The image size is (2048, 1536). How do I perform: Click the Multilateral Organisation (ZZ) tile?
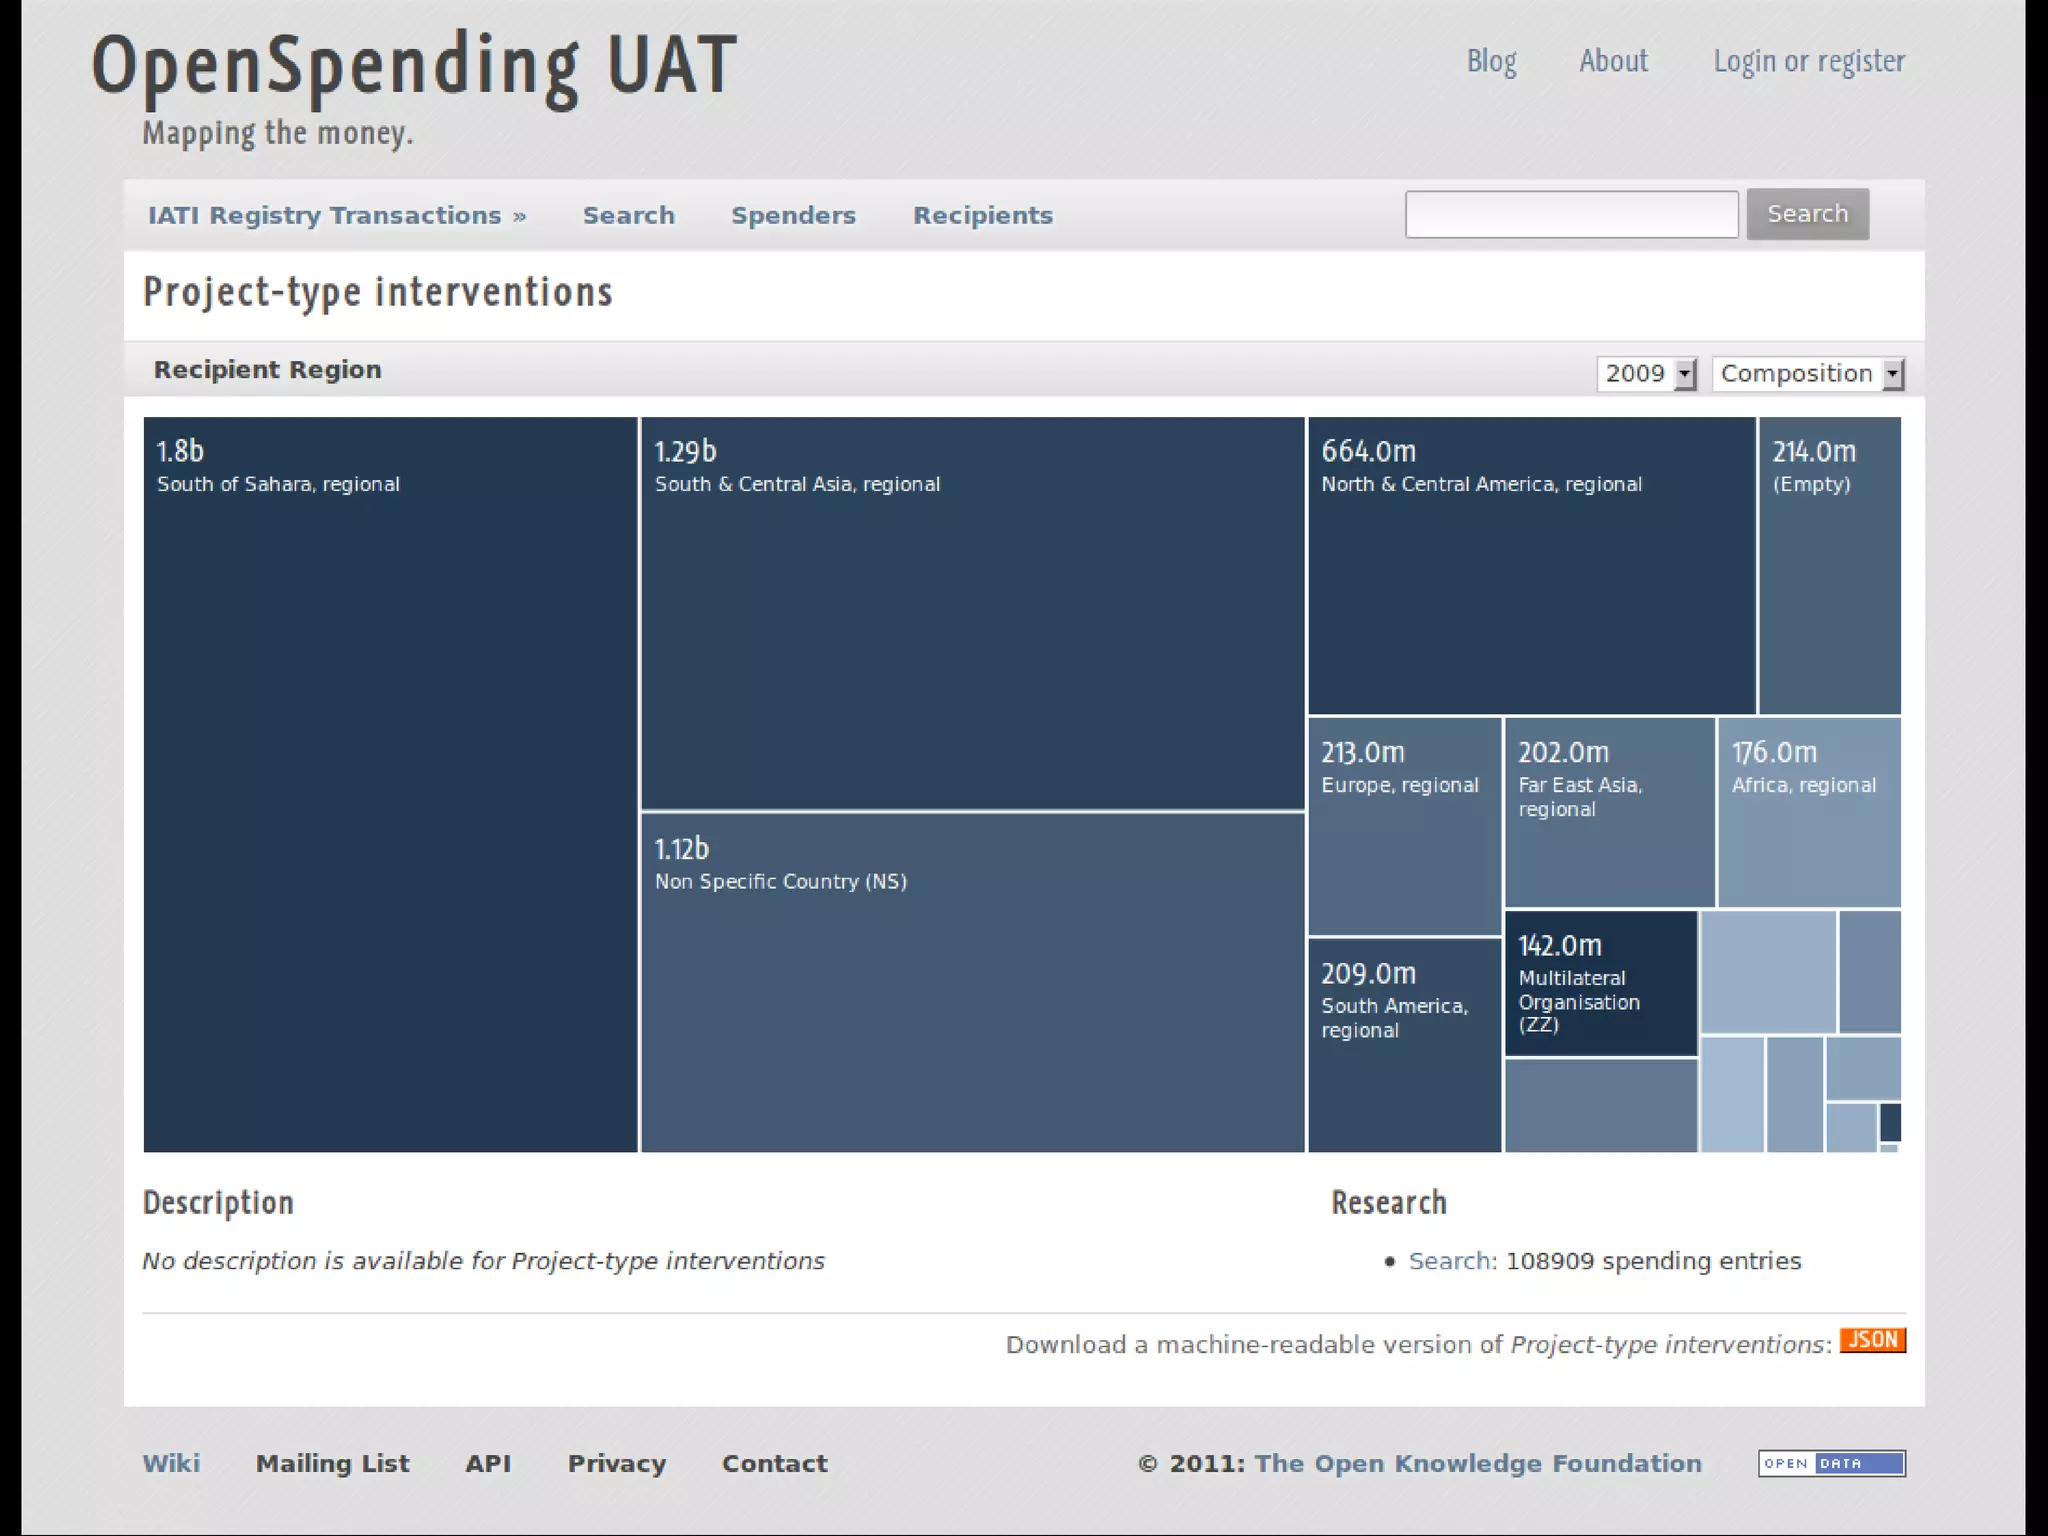[1600, 984]
